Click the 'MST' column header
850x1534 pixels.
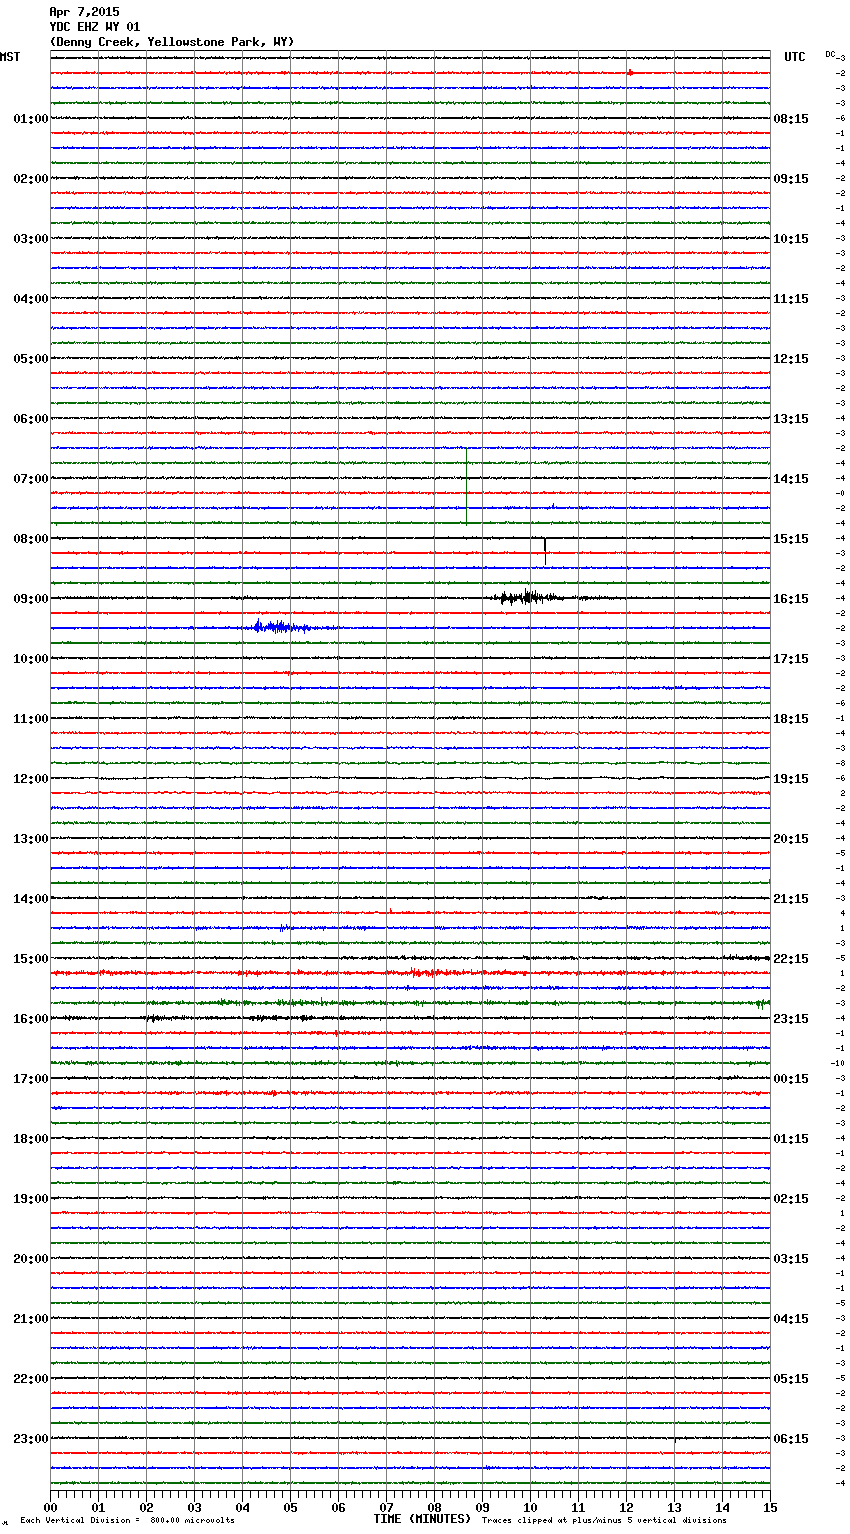[10, 57]
